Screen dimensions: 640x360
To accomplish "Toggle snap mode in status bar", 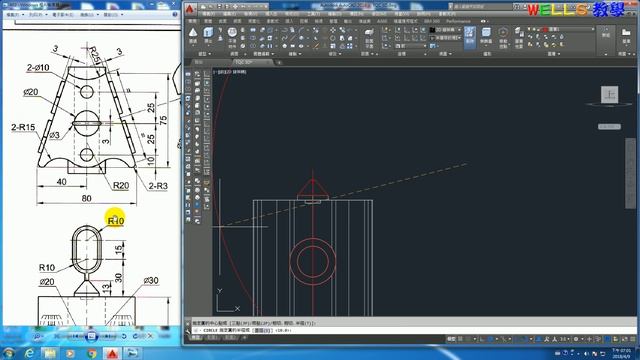I will pos(469,339).
